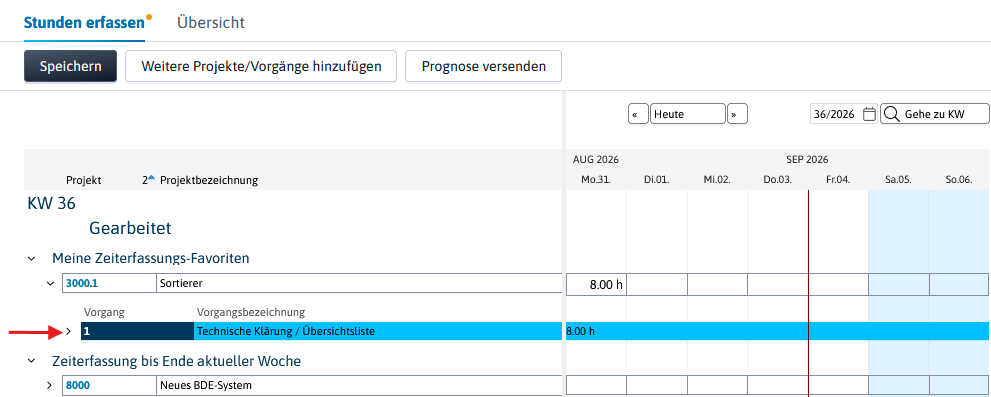The image size is (991, 397).
Task: Click the Gearbeitet heading
Action: click(130, 228)
